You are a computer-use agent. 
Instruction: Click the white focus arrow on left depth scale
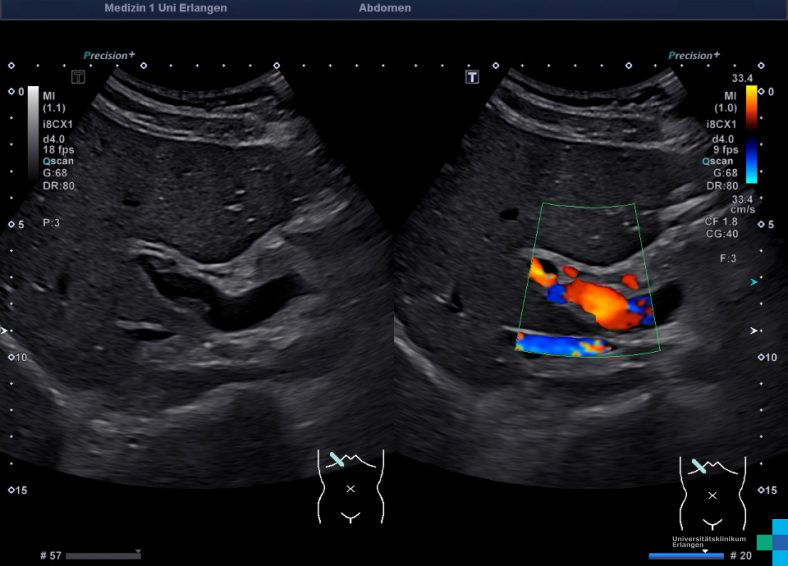(5, 329)
